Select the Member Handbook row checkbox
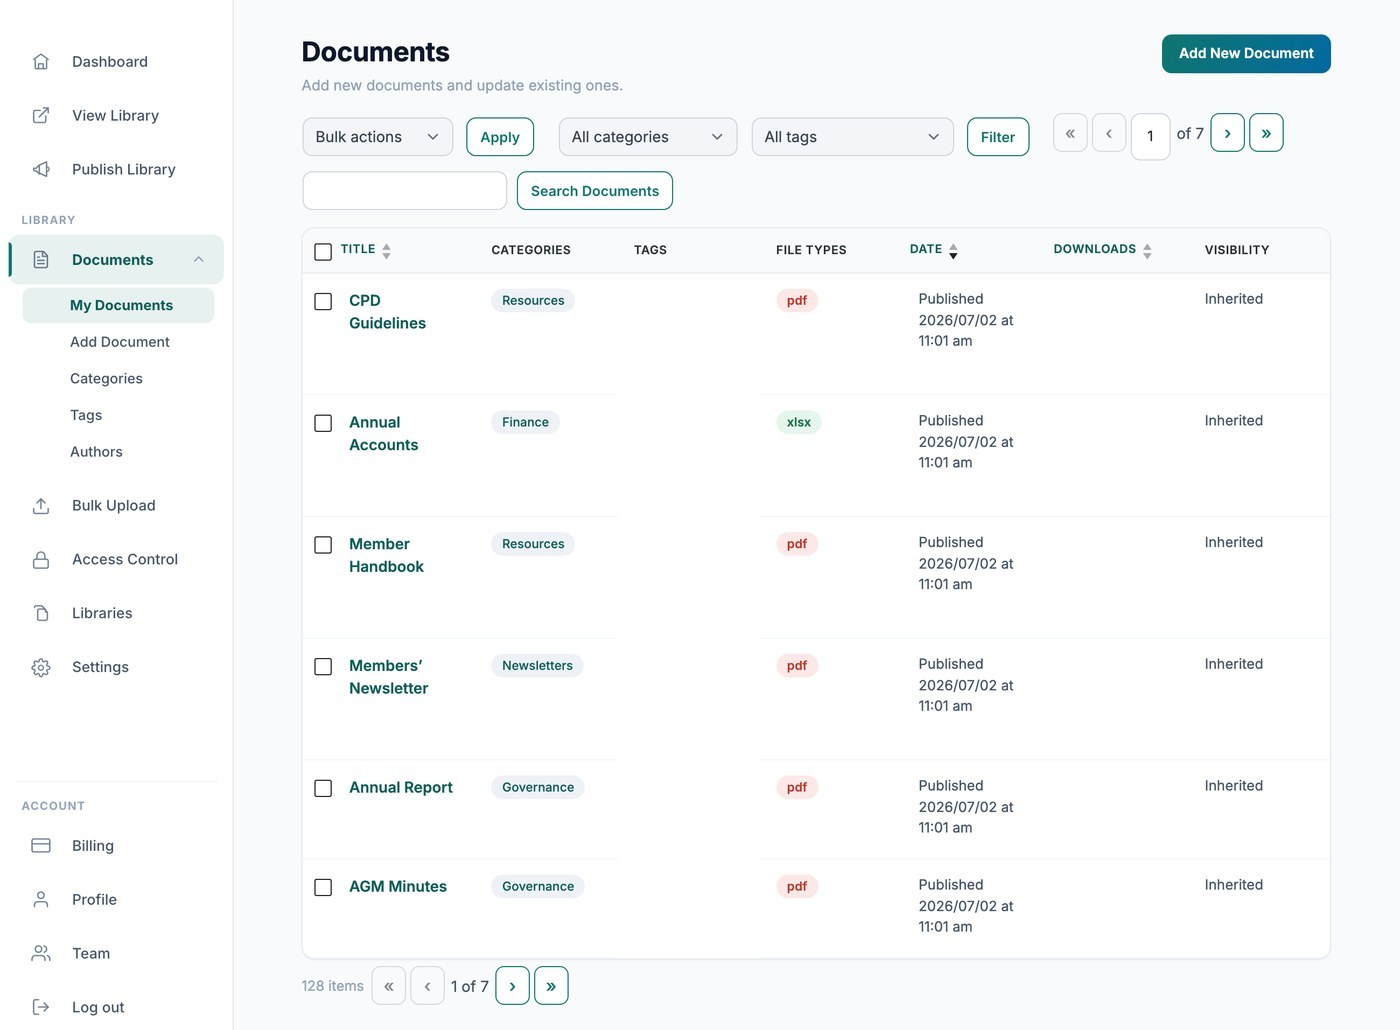Image resolution: width=1400 pixels, height=1030 pixels. 323,545
